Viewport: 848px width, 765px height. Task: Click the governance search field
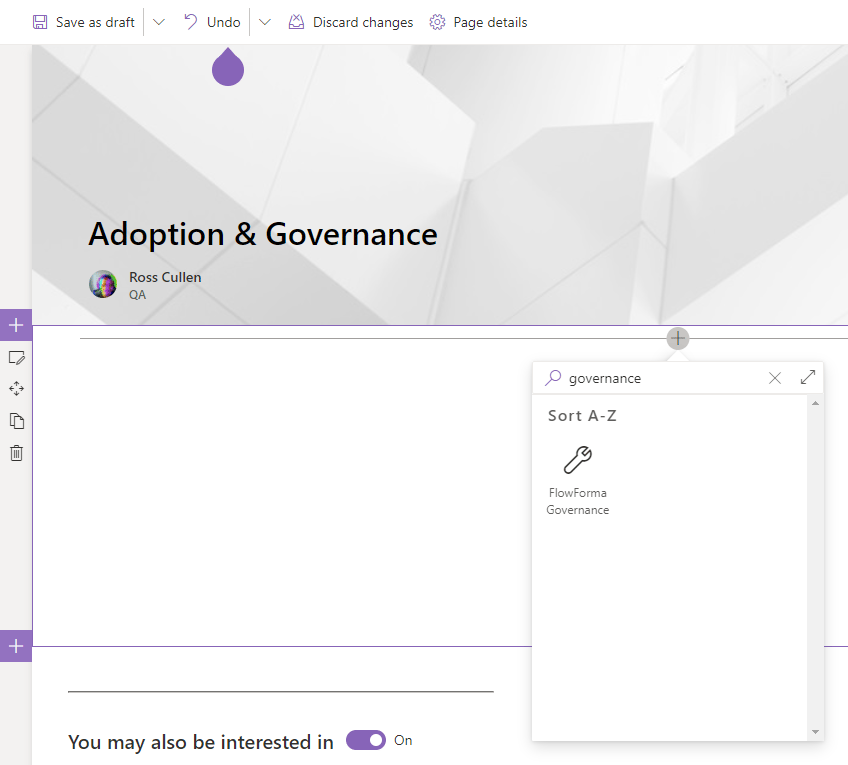click(662, 378)
